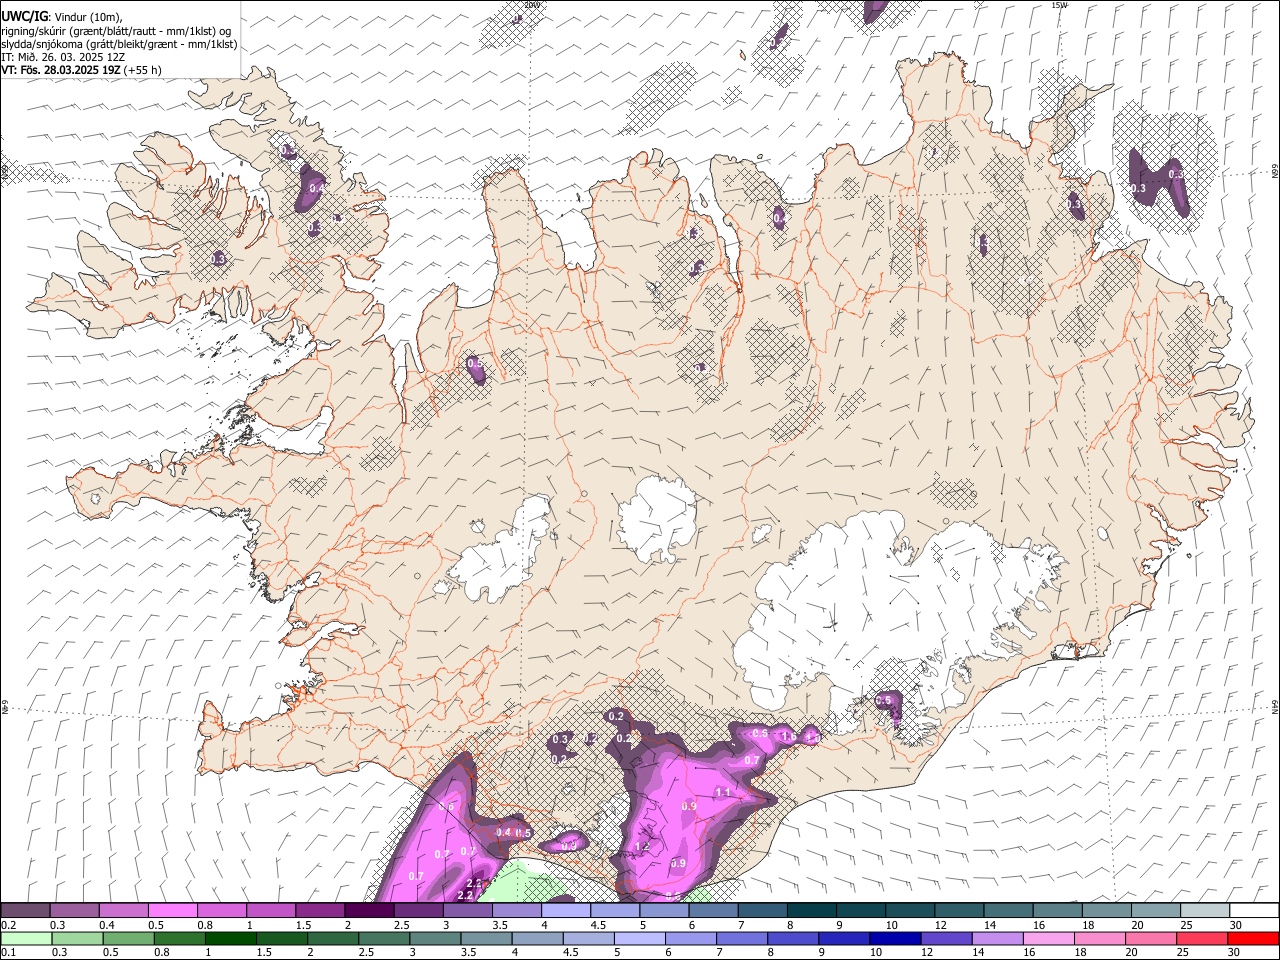Pick the pale green lower swatch between 0.1 and 0.3
Image resolution: width=1280 pixels, height=960 pixels.
pos(25,938)
